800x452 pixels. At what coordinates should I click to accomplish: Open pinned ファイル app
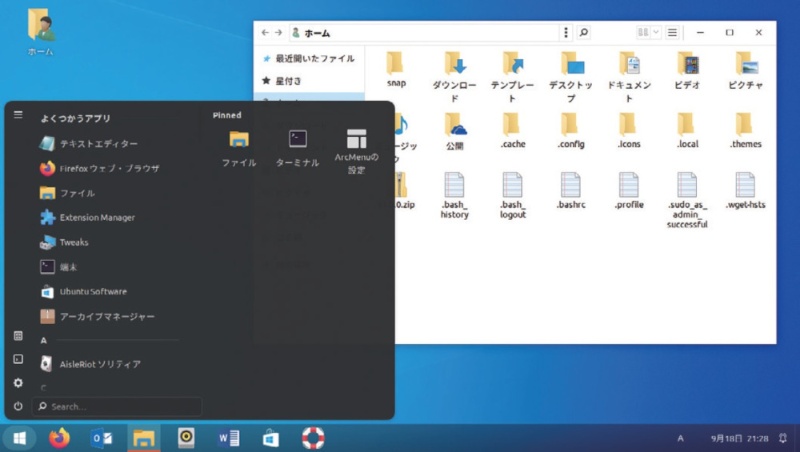[239, 149]
